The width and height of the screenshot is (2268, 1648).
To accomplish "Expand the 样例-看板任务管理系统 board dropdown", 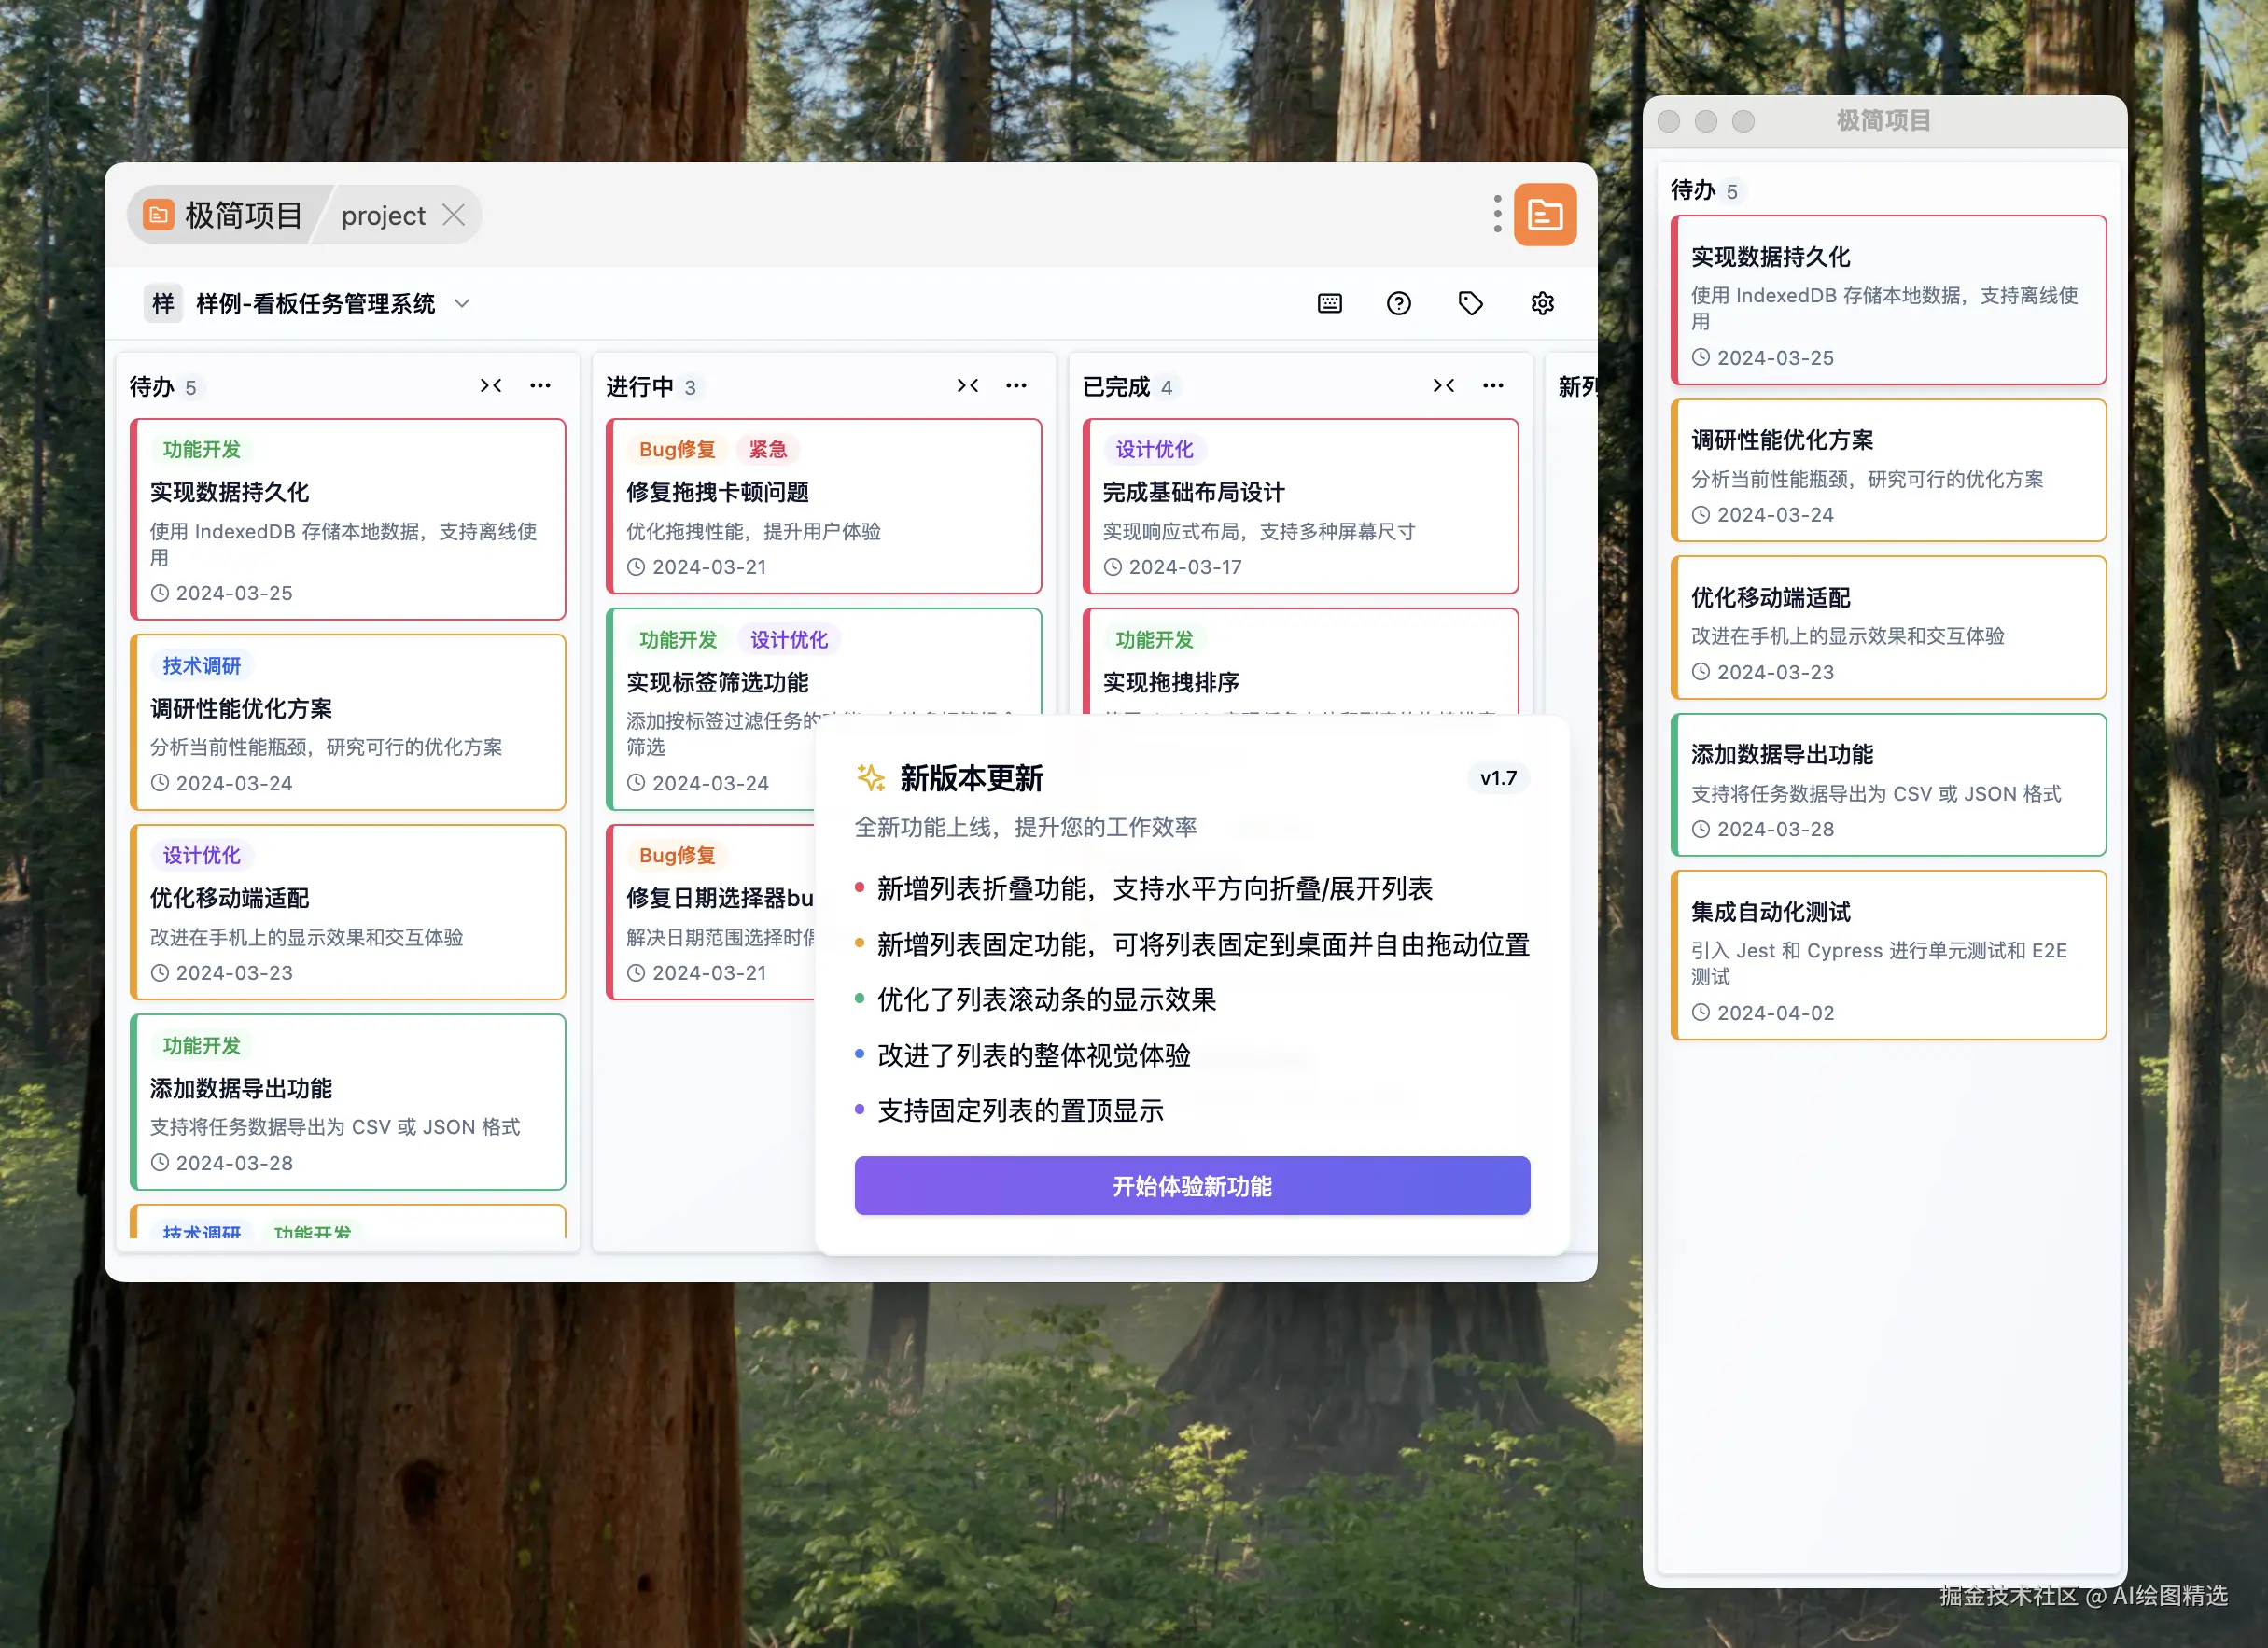I will (462, 303).
